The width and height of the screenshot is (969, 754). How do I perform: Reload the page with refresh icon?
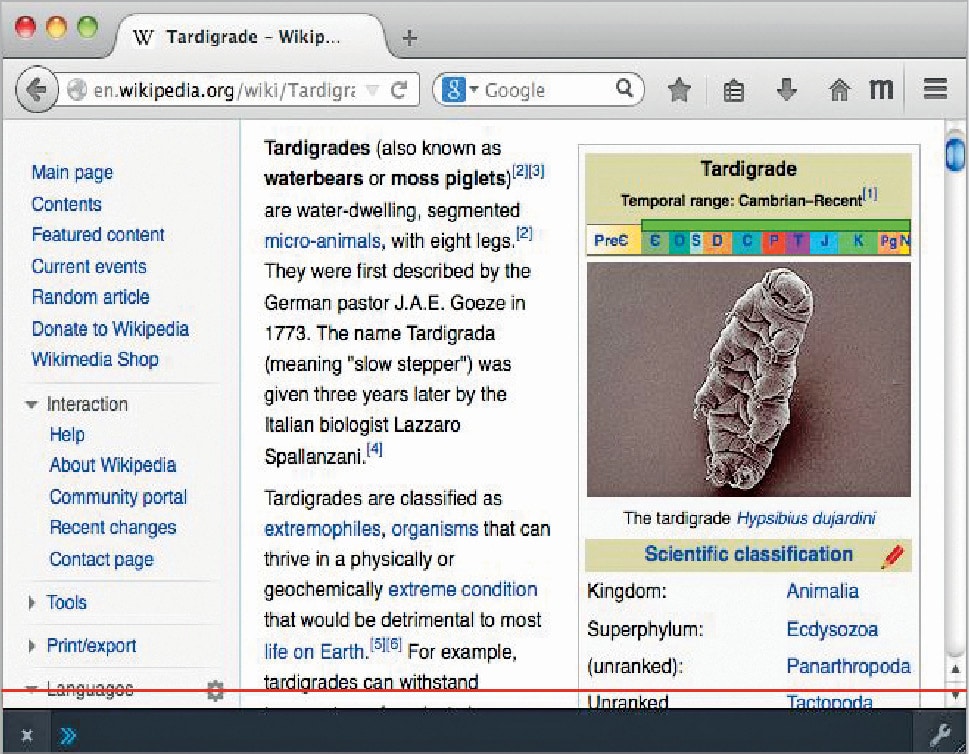tap(399, 90)
